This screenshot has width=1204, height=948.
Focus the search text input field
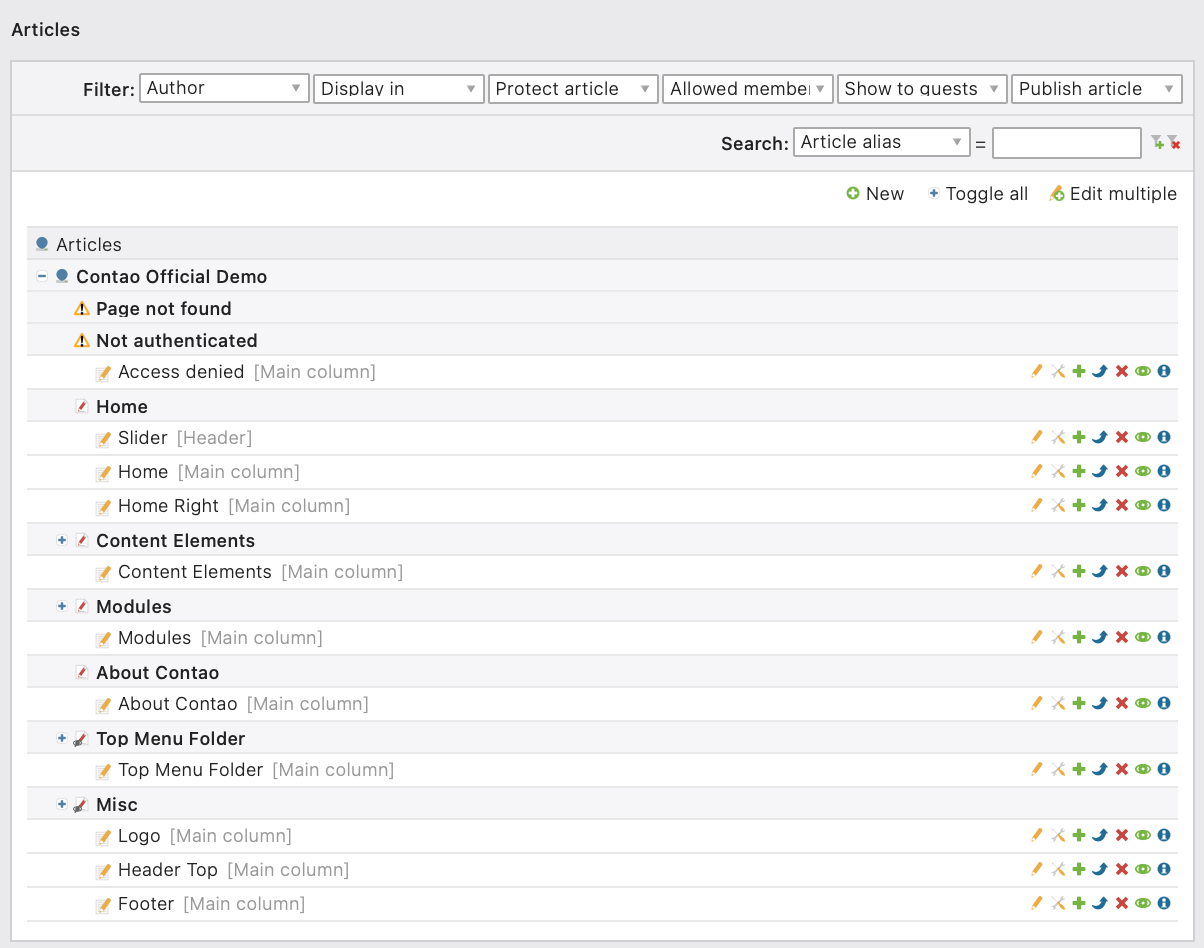[1067, 143]
